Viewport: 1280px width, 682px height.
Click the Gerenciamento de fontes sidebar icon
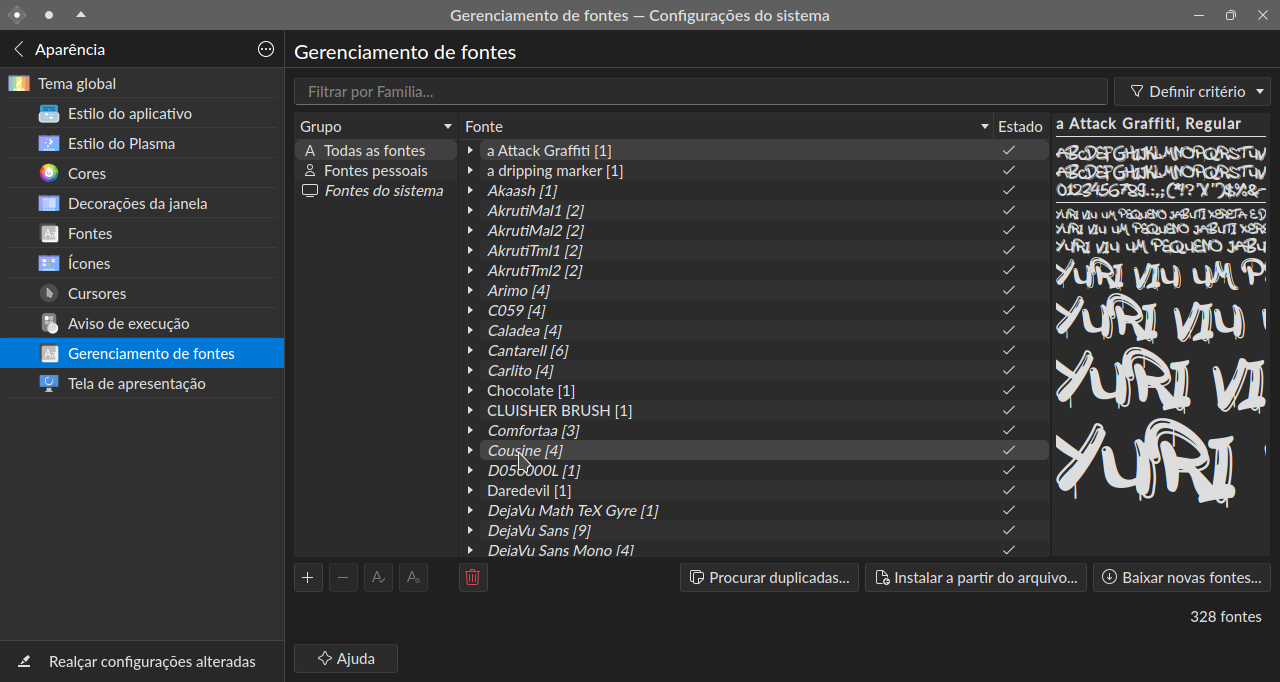point(49,354)
